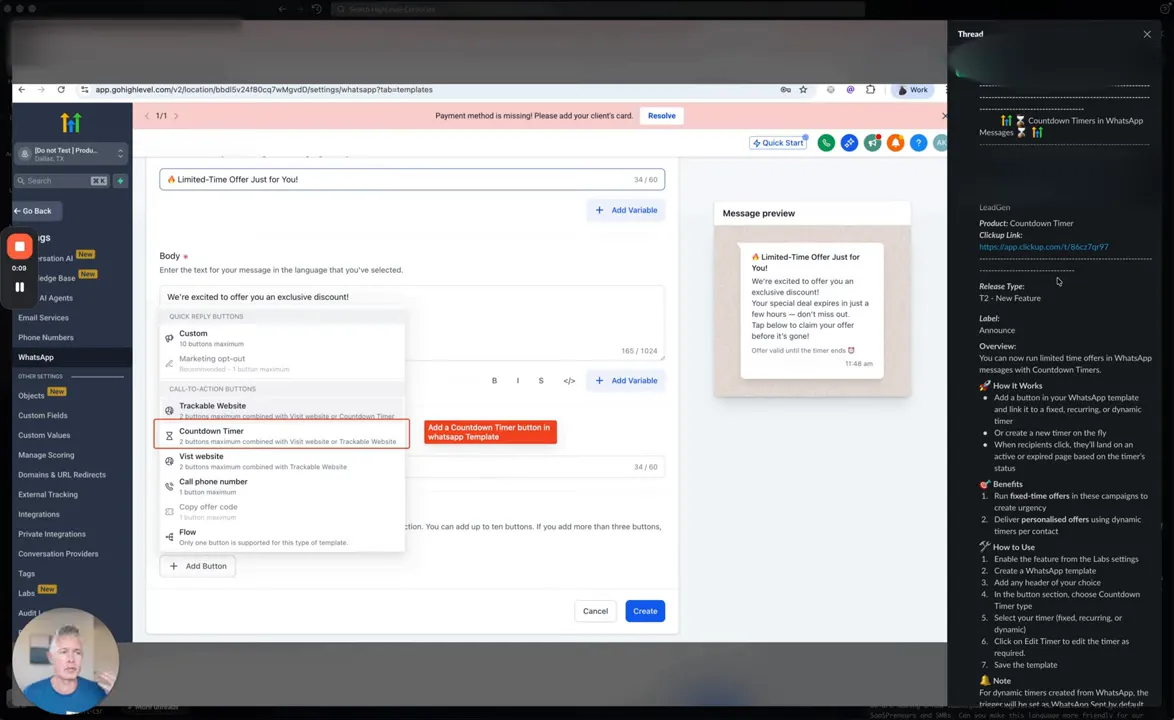This screenshot has height=720, width=1174.
Task: Toggle Italic formatting in body editor
Action: pos(517,381)
